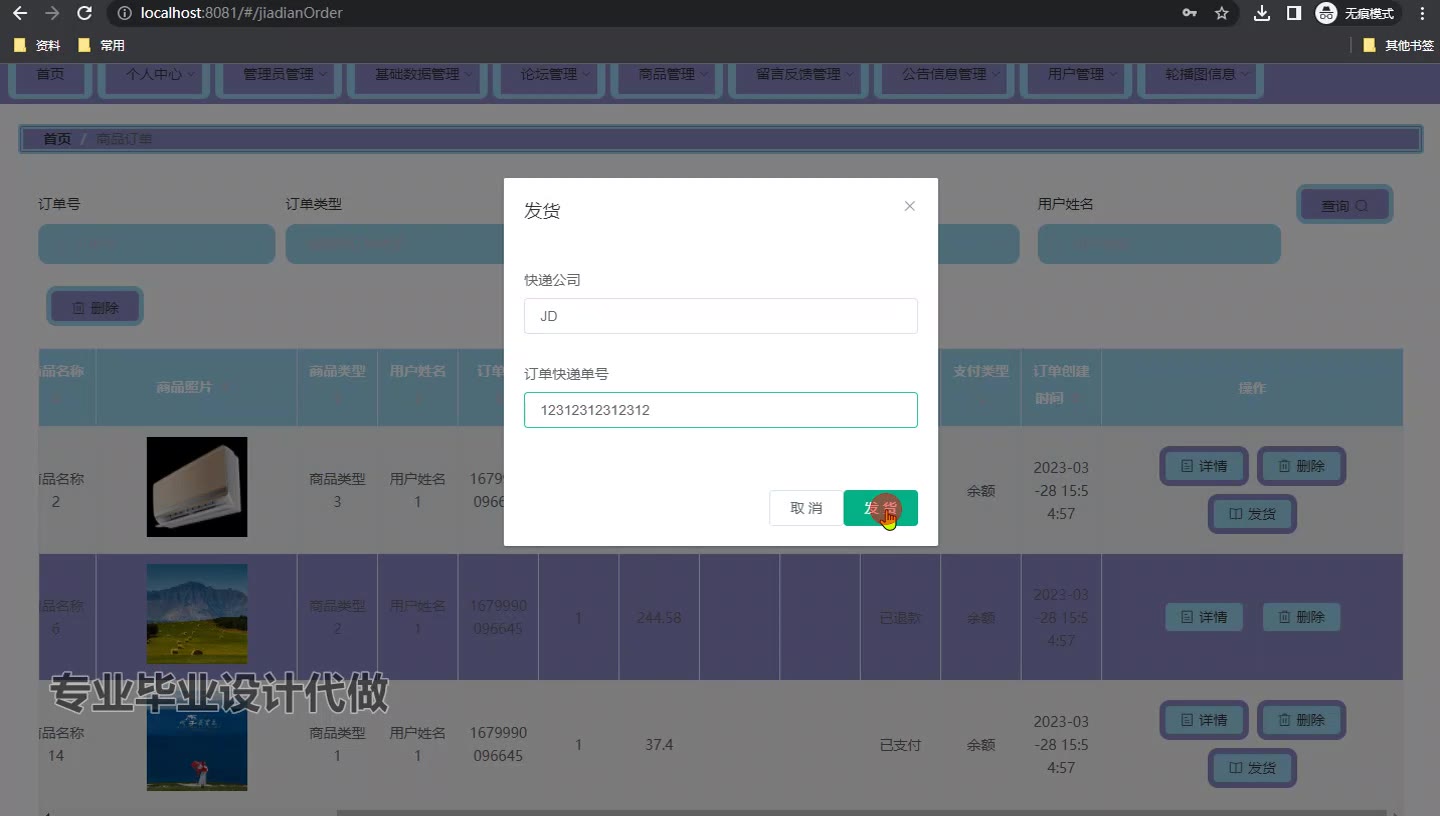Open the mountain meadow product thumbnail
The image size is (1440, 816).
197,614
